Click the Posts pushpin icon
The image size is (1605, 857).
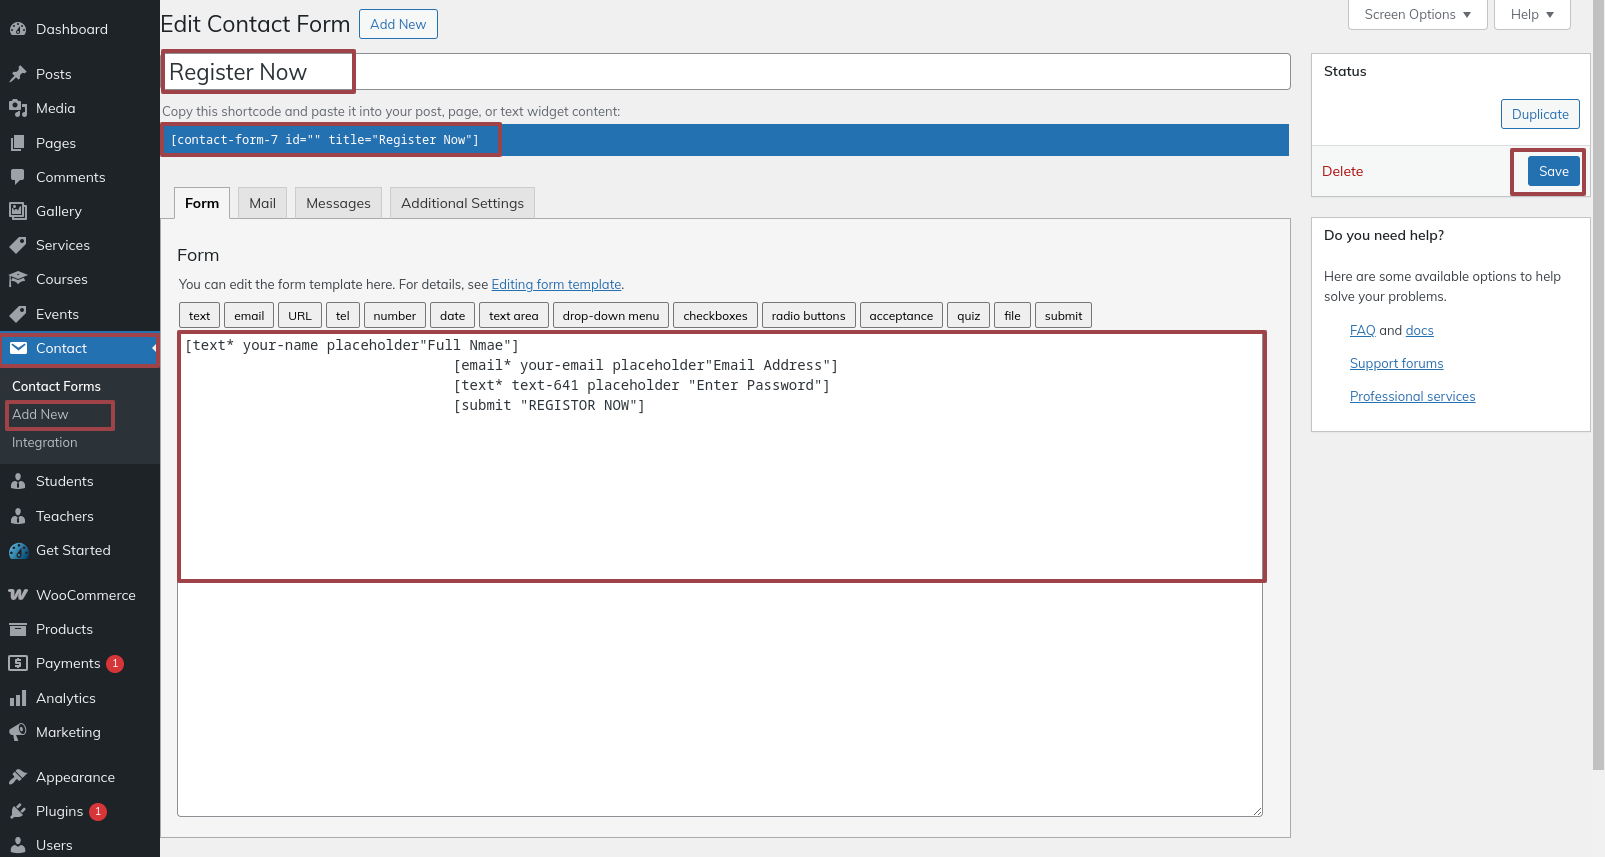[x=18, y=74]
